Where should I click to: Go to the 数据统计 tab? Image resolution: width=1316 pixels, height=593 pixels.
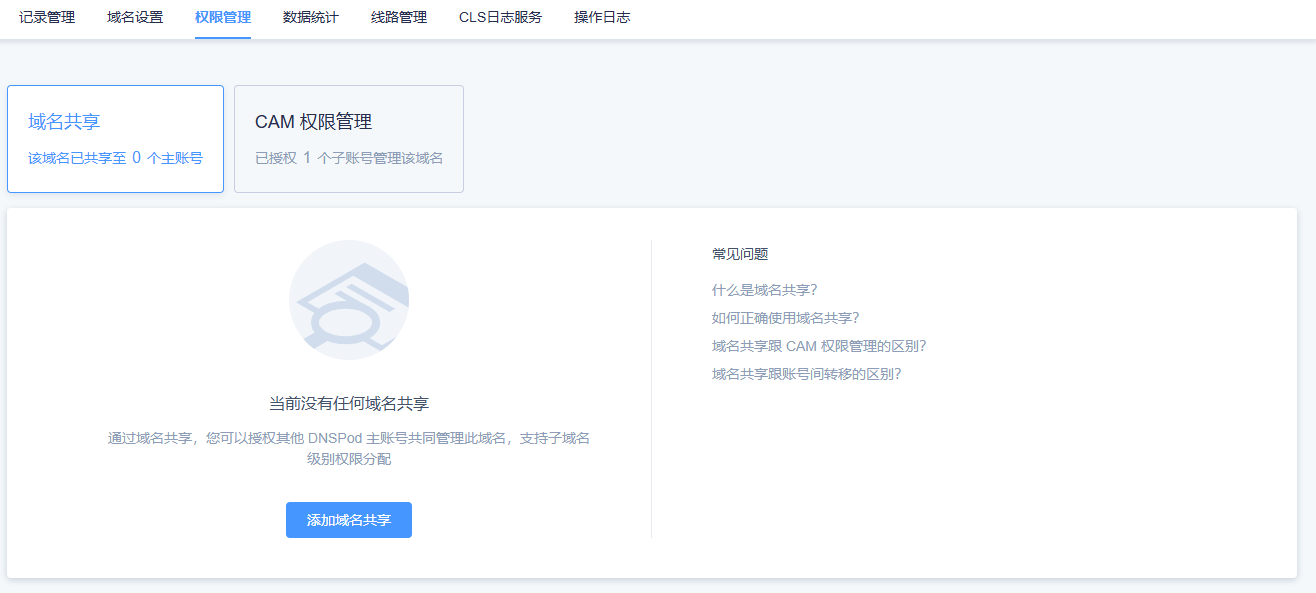[311, 17]
